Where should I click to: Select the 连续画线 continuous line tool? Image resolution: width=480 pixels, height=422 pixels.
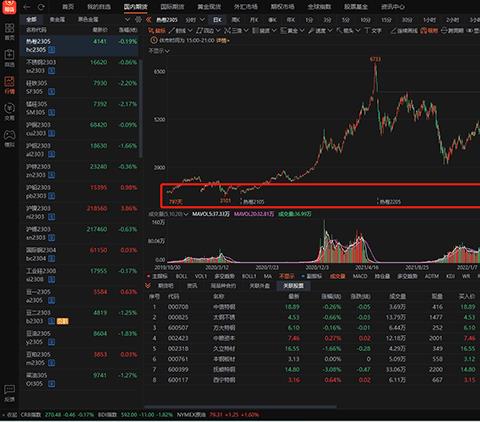(404, 31)
